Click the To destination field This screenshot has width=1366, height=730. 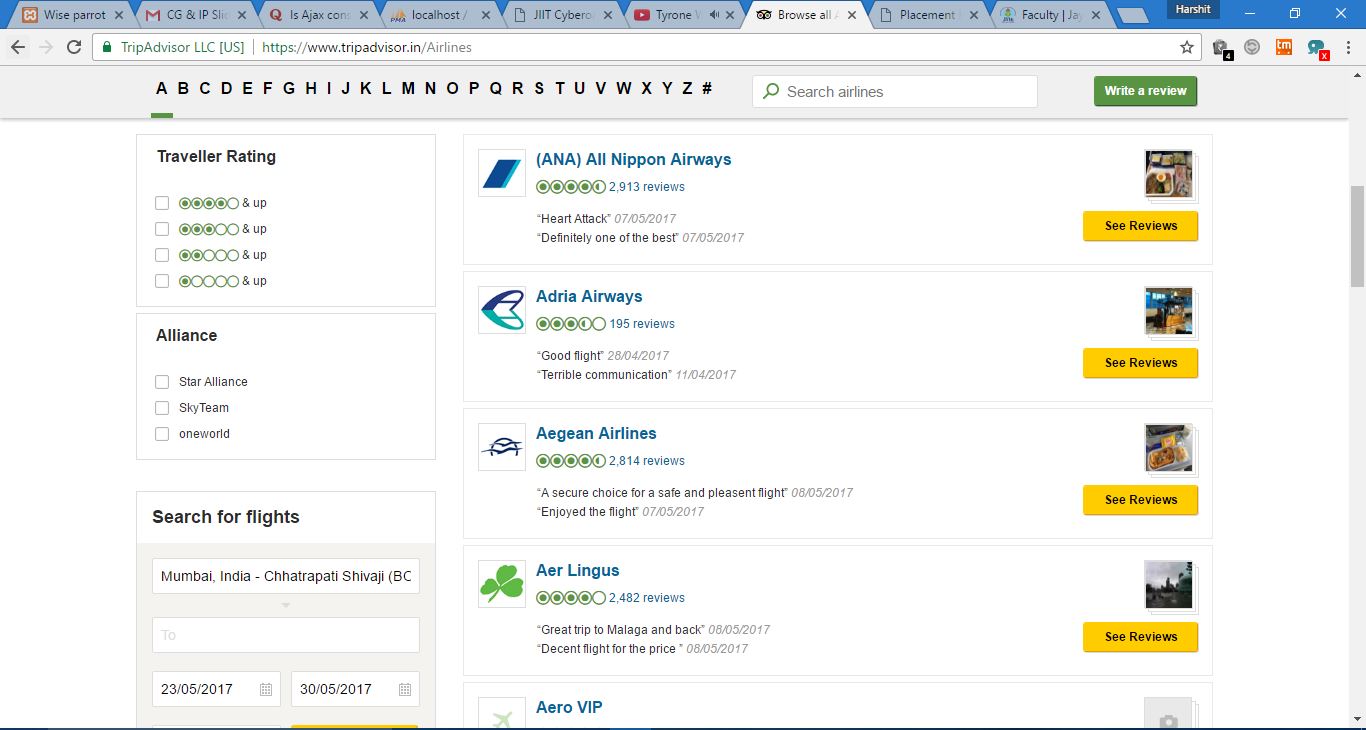point(286,635)
